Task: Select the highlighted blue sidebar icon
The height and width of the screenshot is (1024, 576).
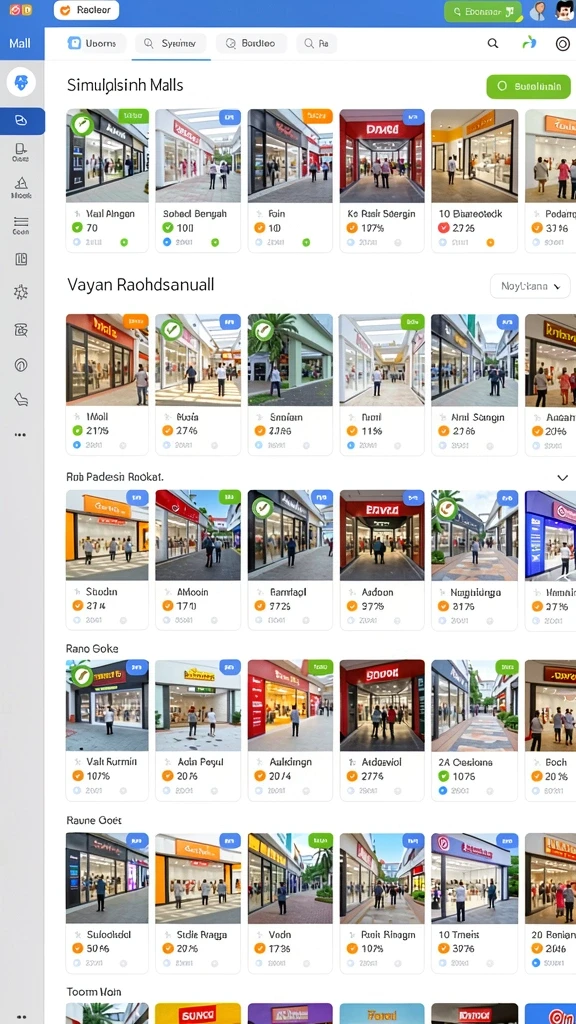Action: (22, 121)
